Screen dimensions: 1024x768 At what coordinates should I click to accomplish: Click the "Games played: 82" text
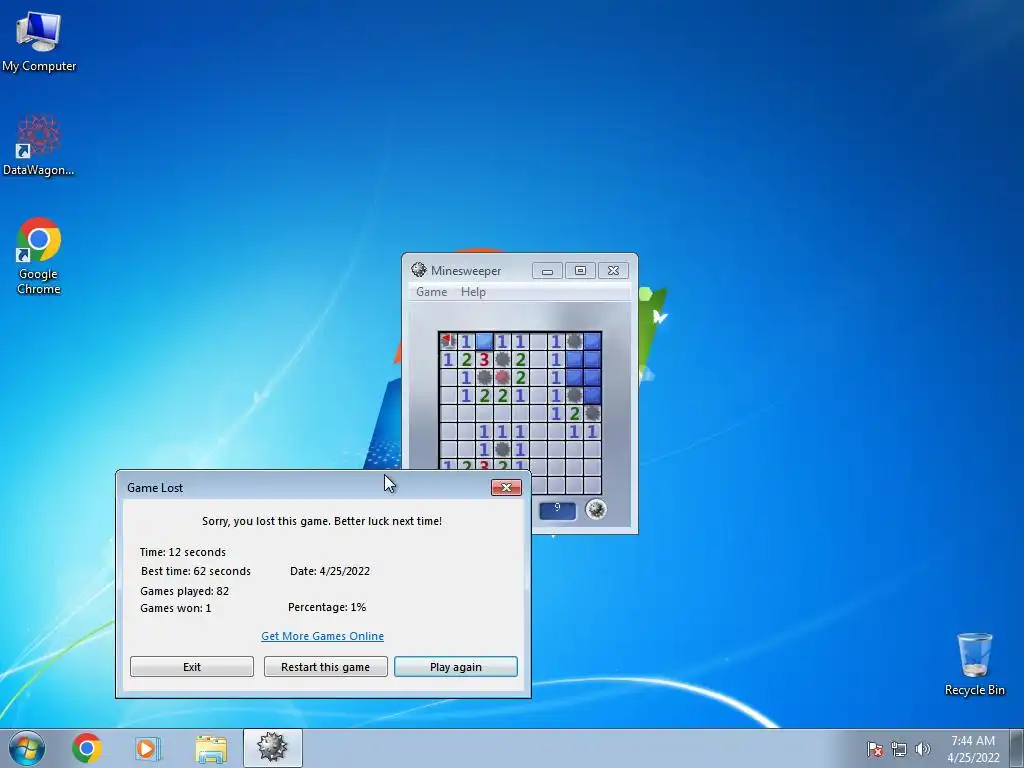click(185, 591)
